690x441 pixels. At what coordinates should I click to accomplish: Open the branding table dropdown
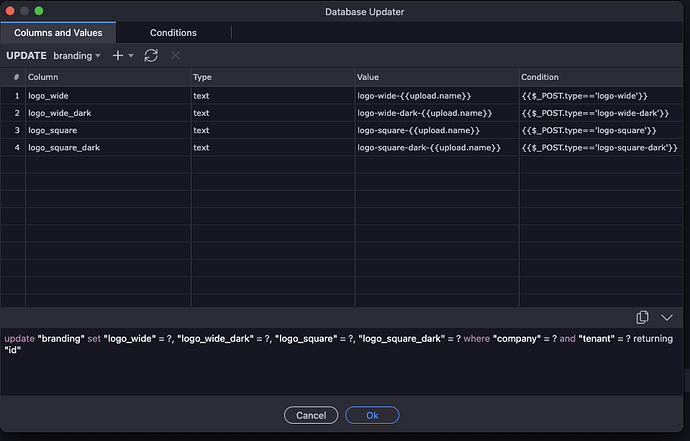(x=77, y=56)
